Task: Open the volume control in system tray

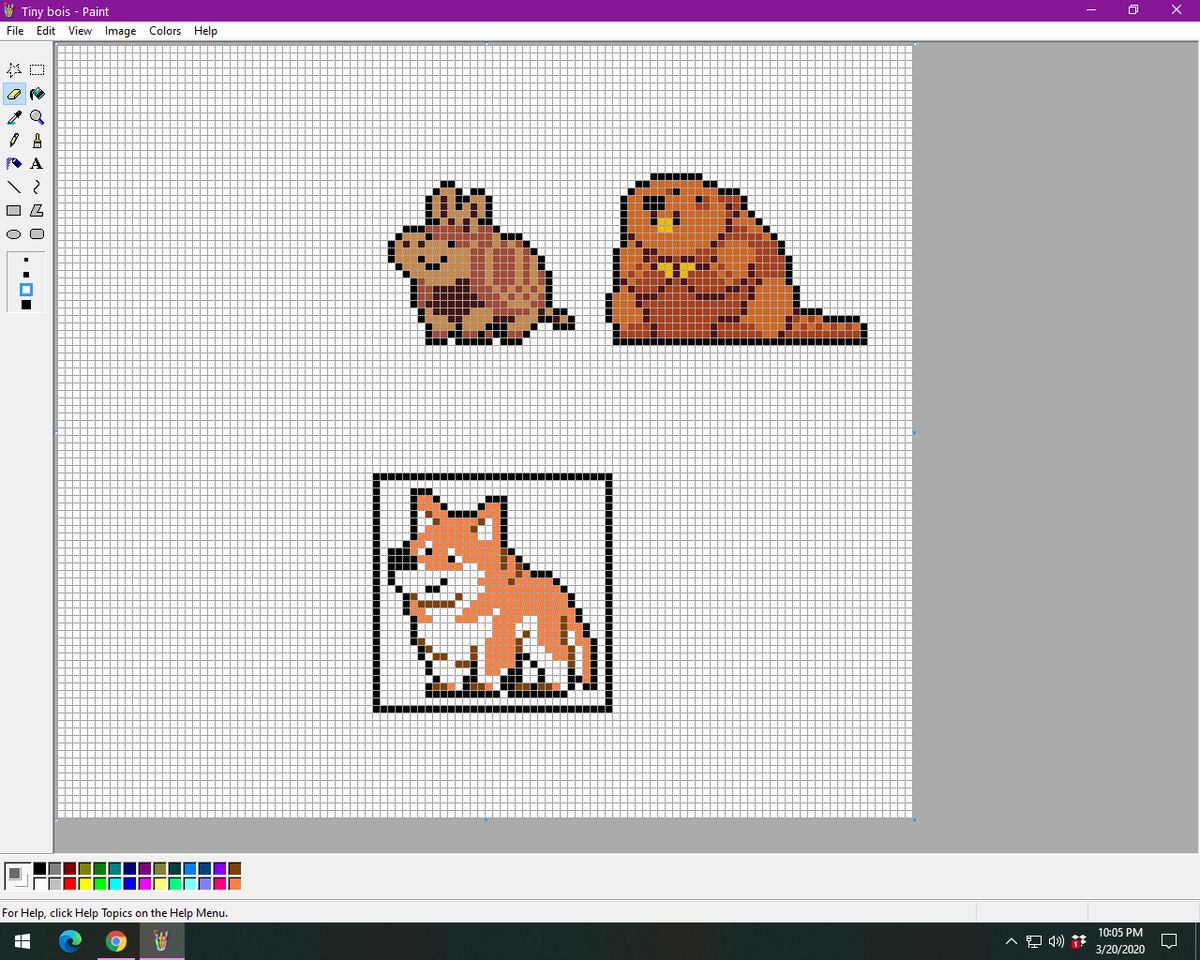Action: [x=1057, y=941]
